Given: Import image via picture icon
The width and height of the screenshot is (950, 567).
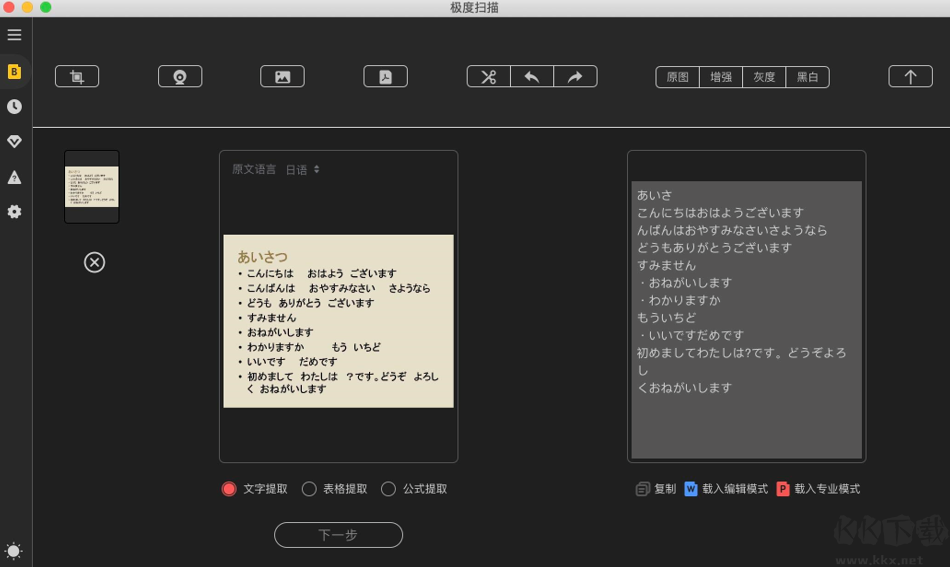Looking at the screenshot, I should (282, 77).
